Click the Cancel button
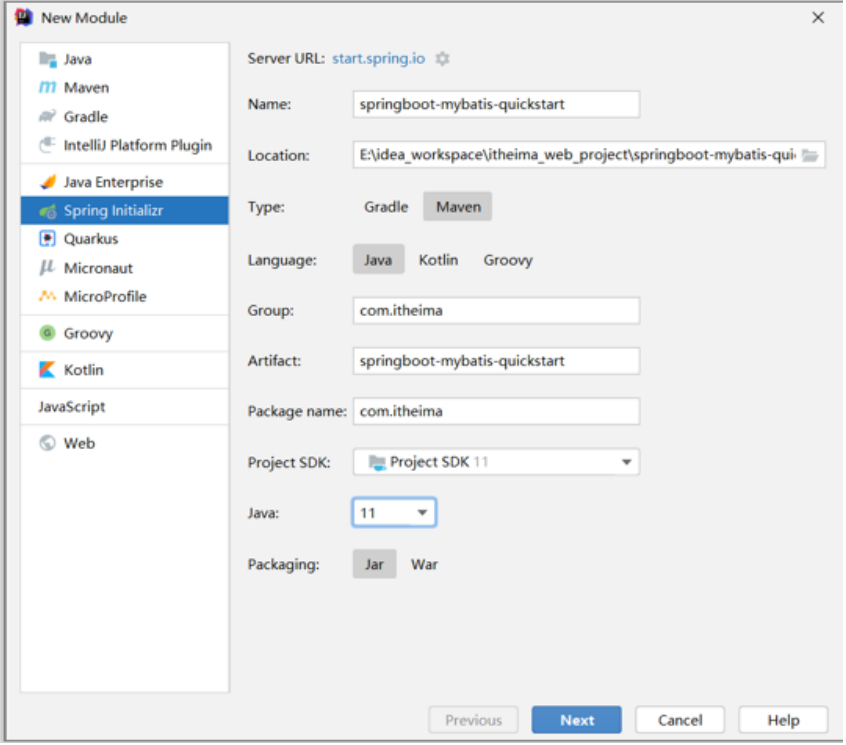This screenshot has width=846, height=745. point(680,721)
